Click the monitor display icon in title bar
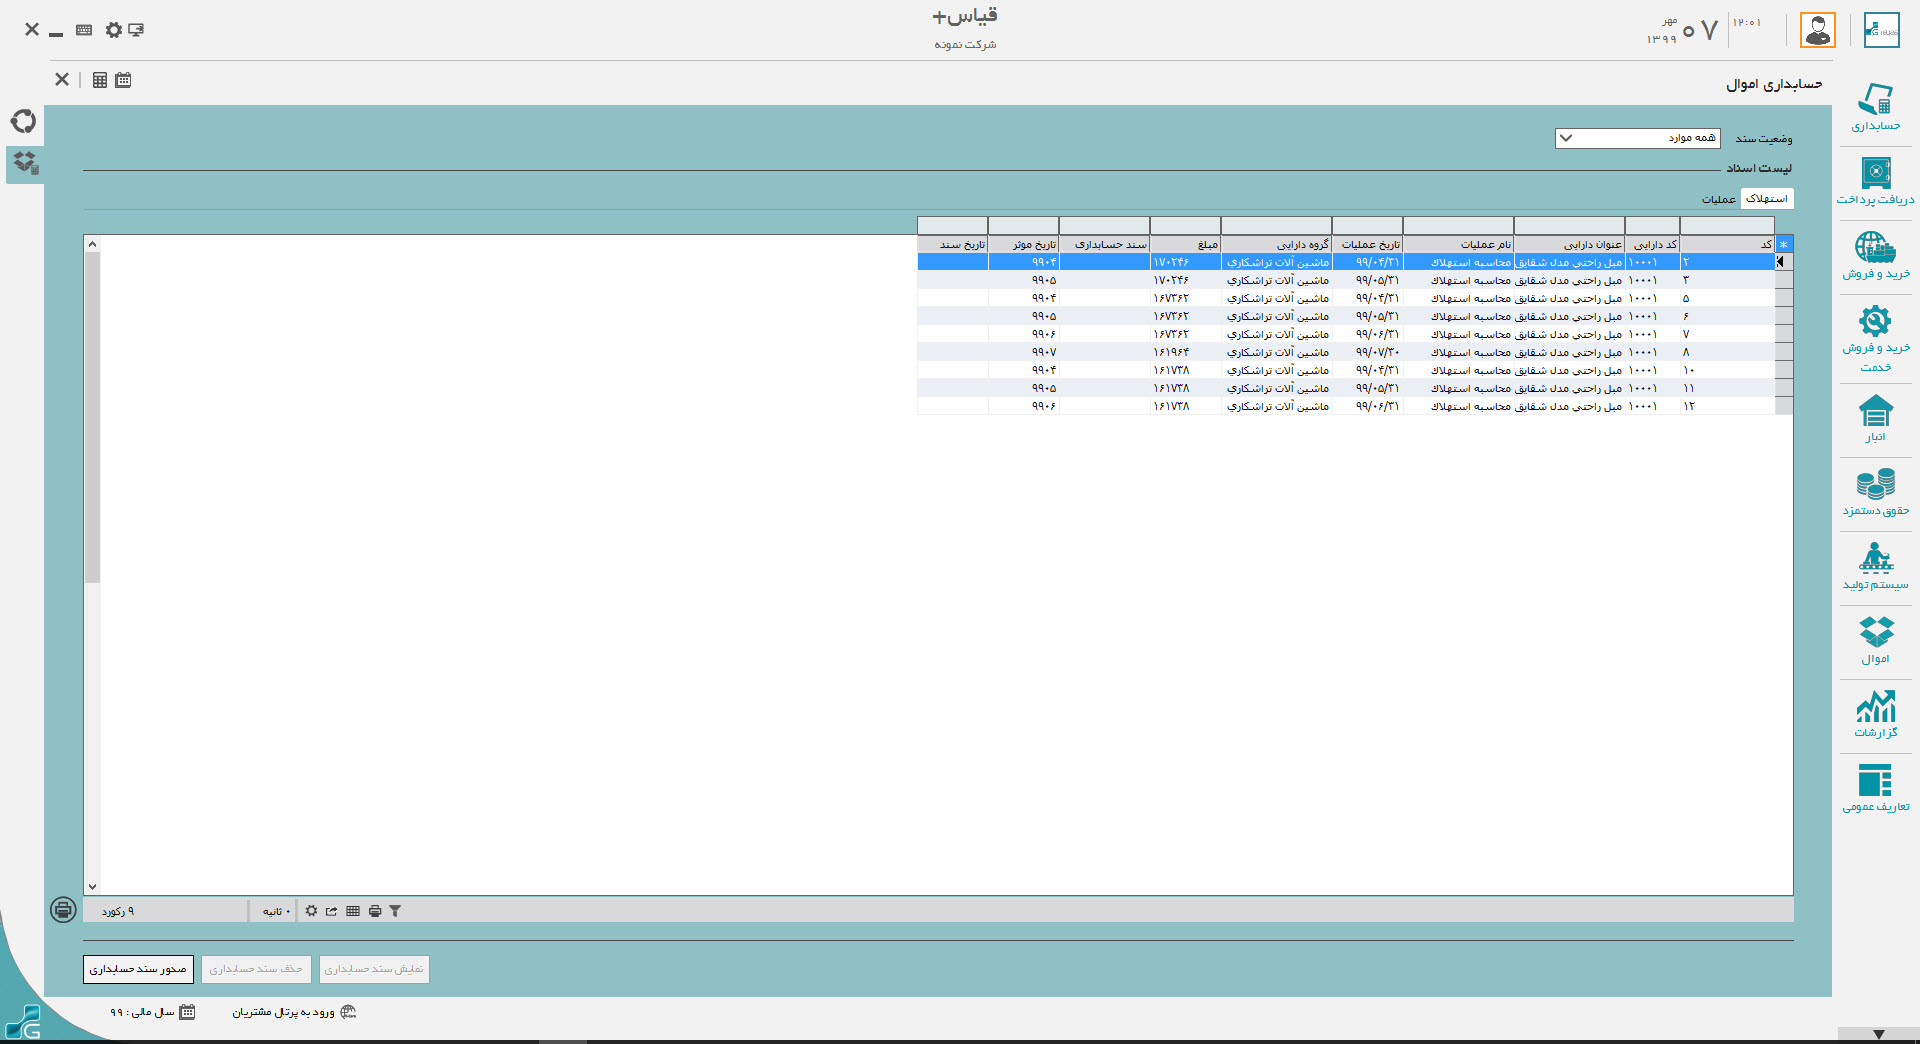Viewport: 1920px width, 1044px height. point(136,30)
